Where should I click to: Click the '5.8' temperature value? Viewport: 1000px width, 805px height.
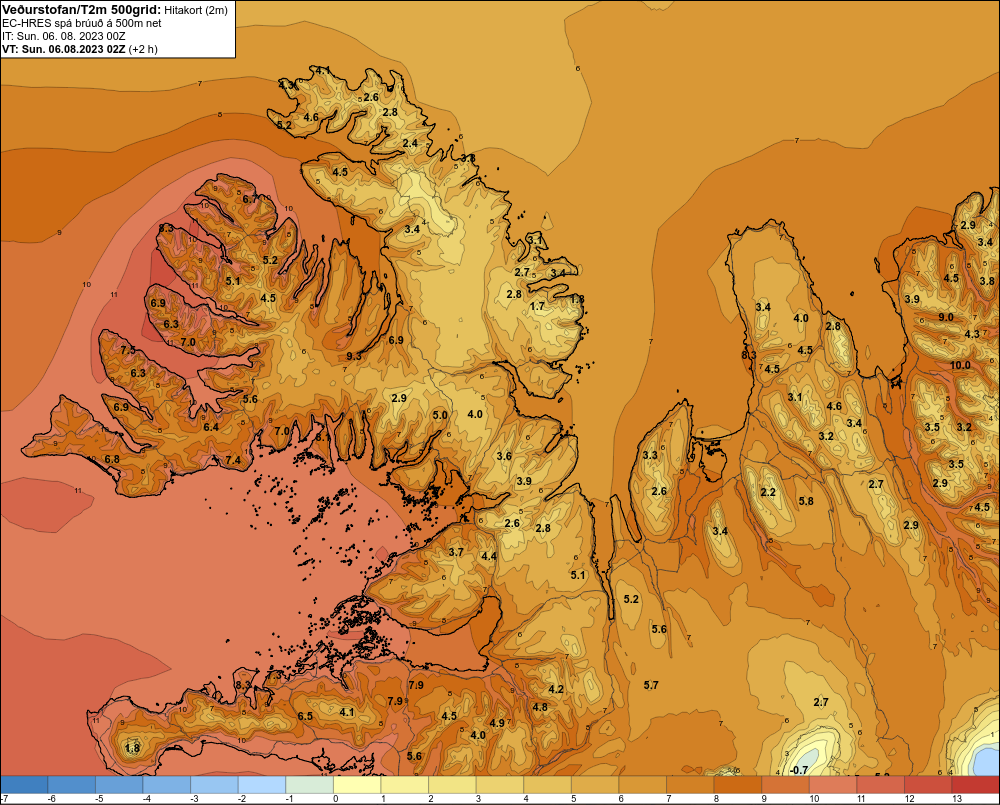(x=806, y=501)
